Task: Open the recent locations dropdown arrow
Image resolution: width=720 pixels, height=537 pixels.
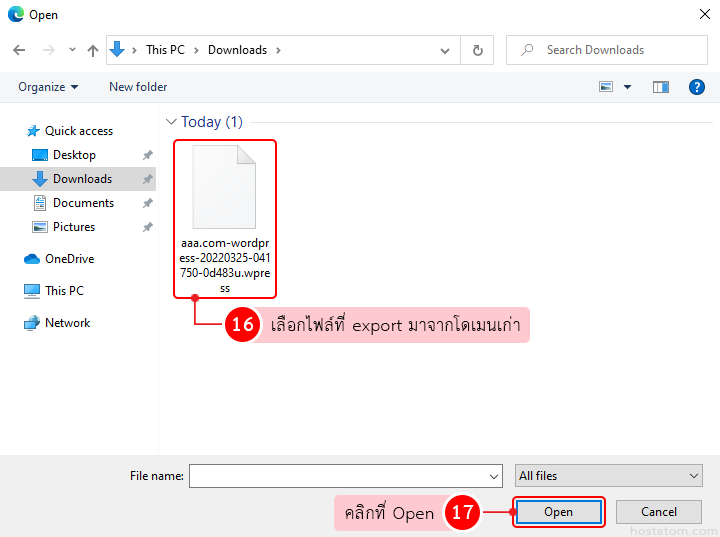Action: tap(72, 50)
